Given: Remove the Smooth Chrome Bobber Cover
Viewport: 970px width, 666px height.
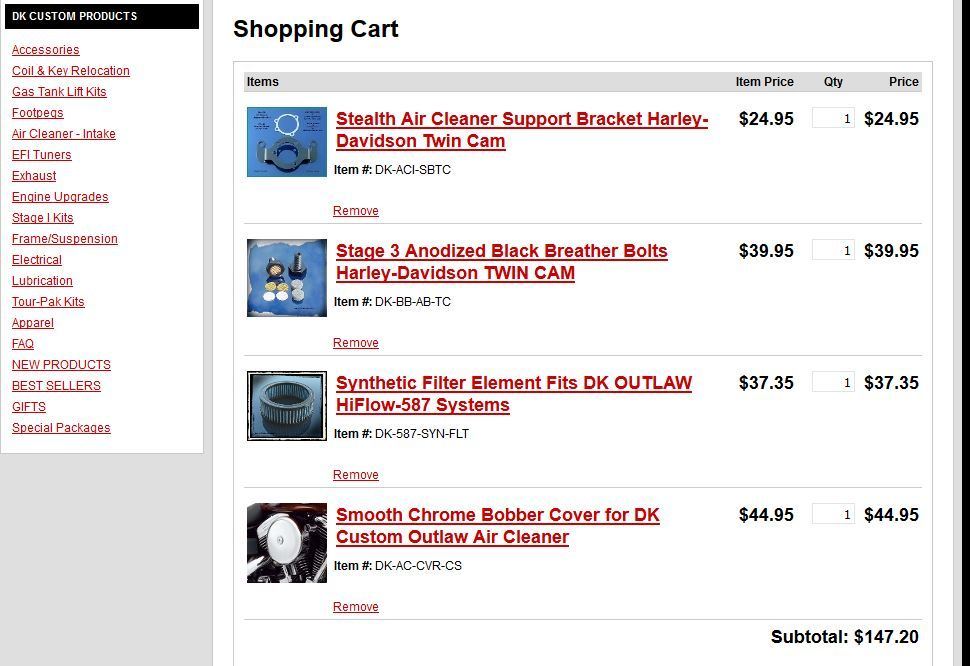Looking at the screenshot, I should 356,607.
